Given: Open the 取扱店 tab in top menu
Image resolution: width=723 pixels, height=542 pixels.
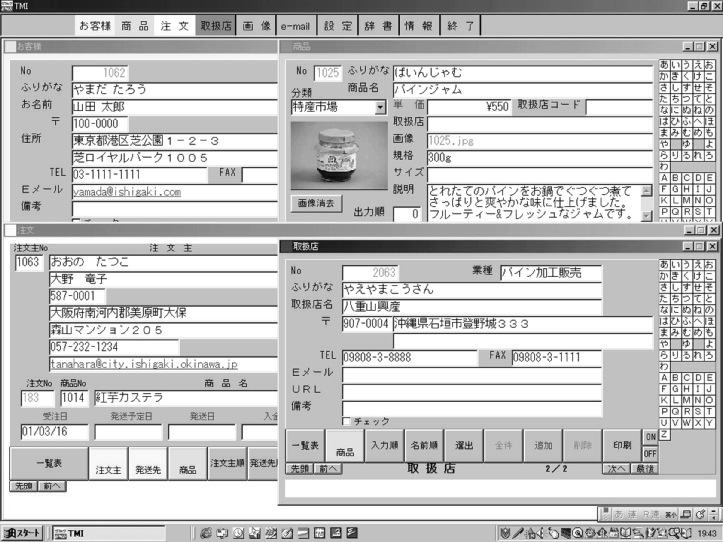Looking at the screenshot, I should tap(214, 25).
